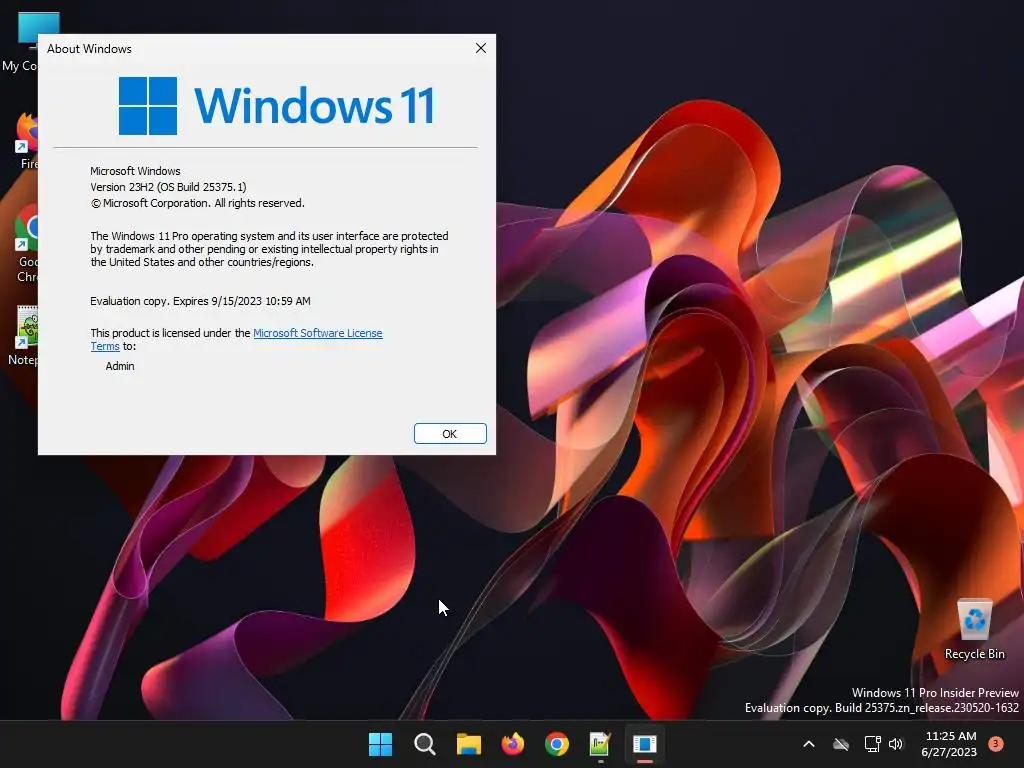
Task: Close the About Windows dialog
Action: point(481,48)
